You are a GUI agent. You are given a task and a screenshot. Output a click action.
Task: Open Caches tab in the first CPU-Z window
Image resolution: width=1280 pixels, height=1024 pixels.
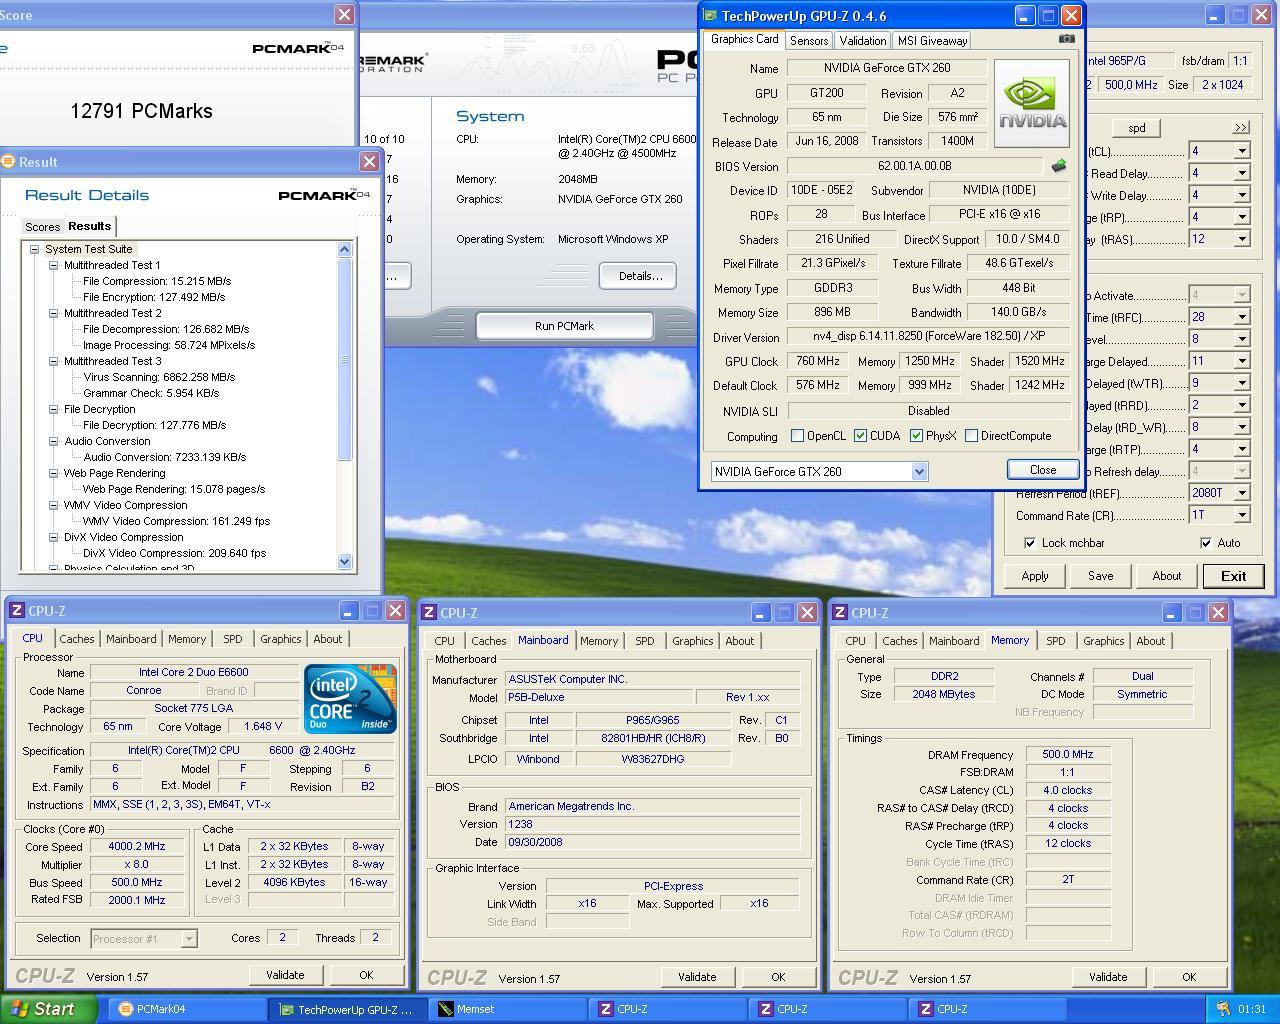(x=76, y=639)
